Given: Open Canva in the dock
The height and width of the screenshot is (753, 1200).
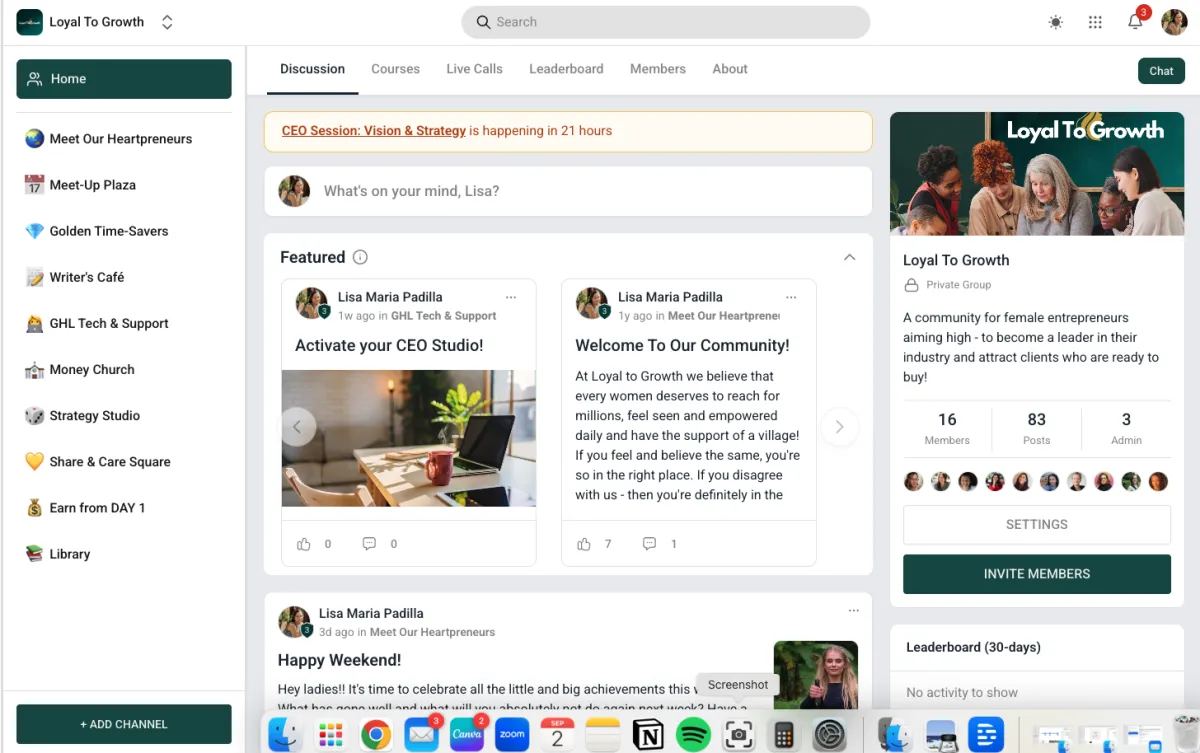Looking at the screenshot, I should click(467, 735).
